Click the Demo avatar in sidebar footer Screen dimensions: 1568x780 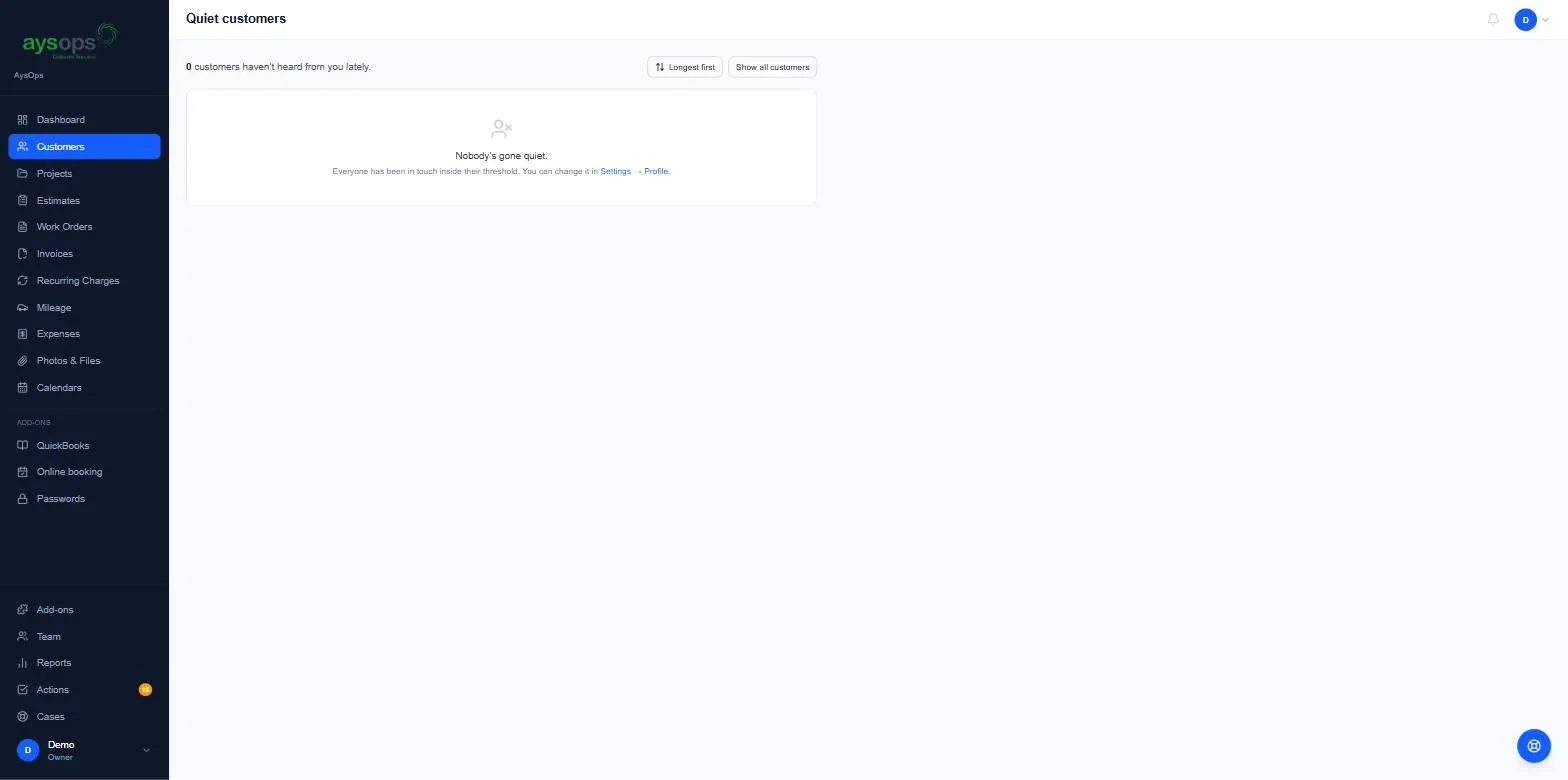tap(28, 750)
